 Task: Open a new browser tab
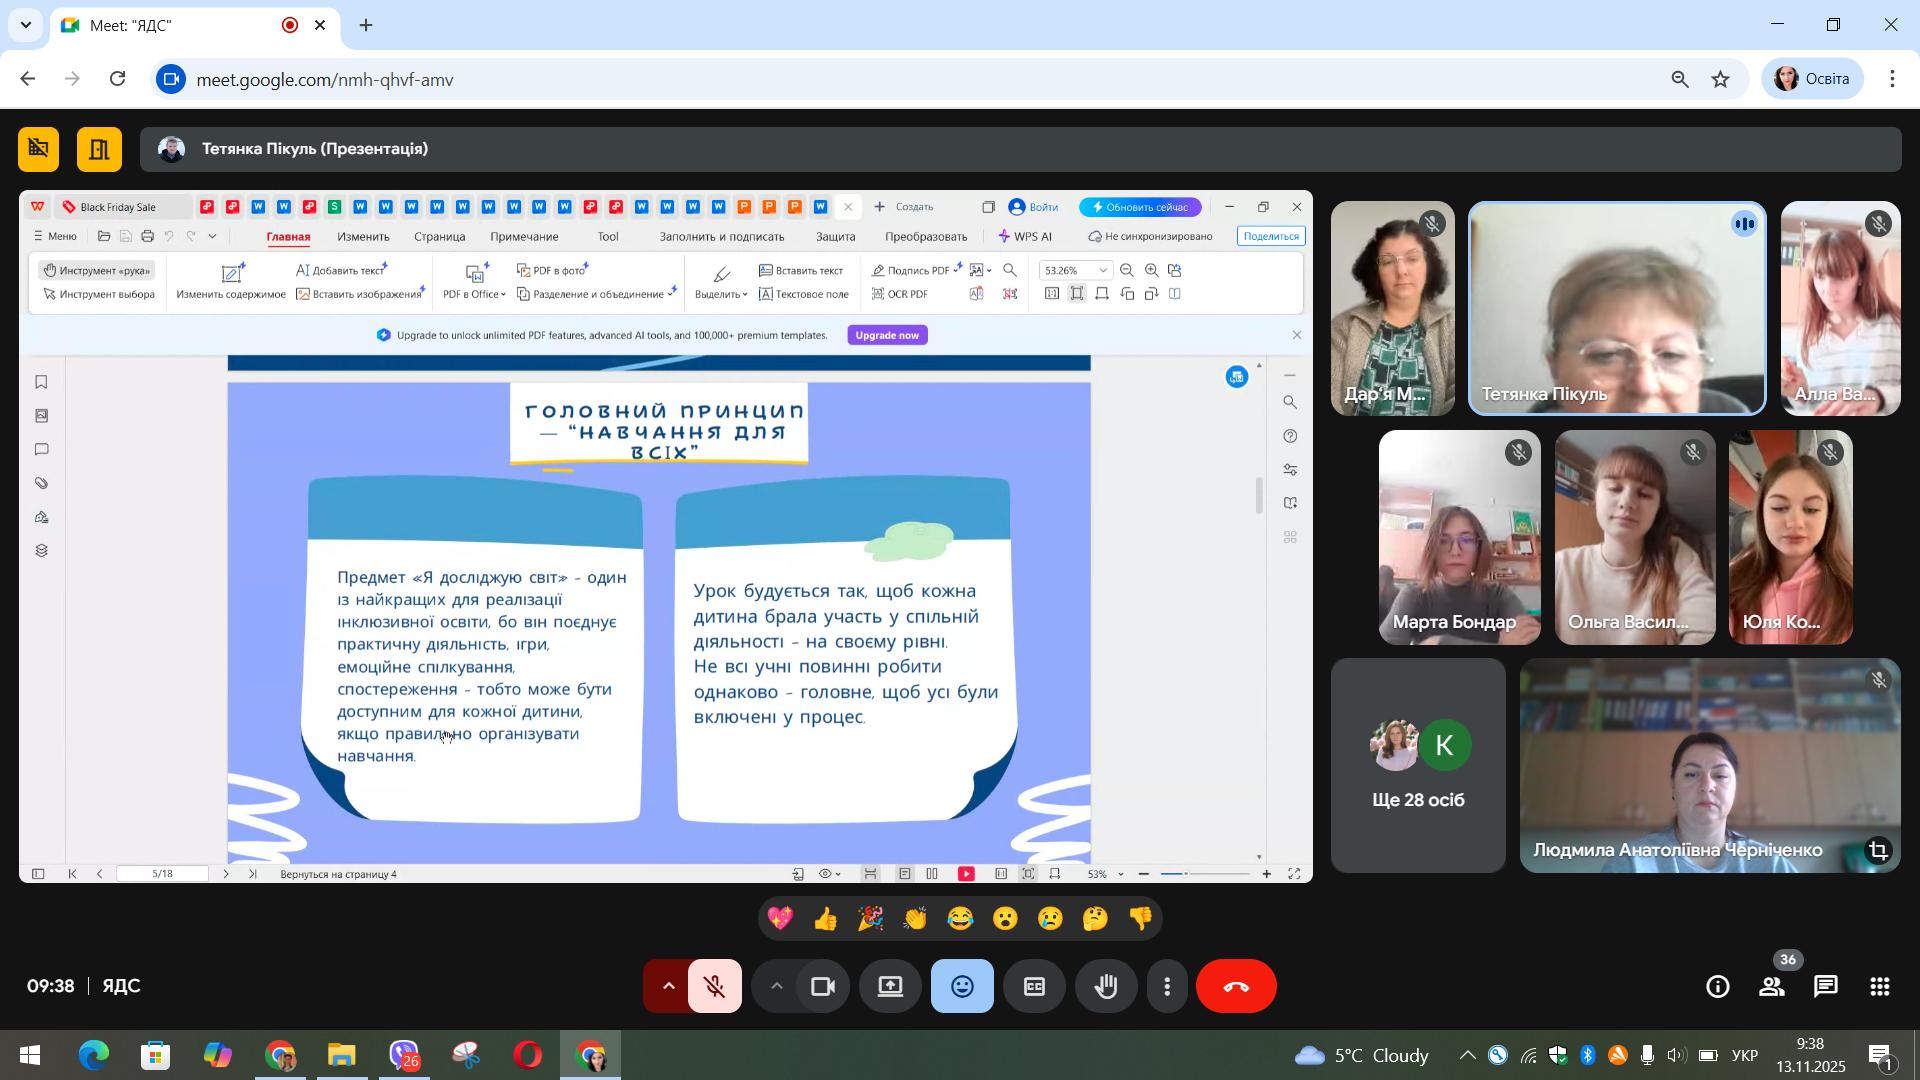(366, 25)
